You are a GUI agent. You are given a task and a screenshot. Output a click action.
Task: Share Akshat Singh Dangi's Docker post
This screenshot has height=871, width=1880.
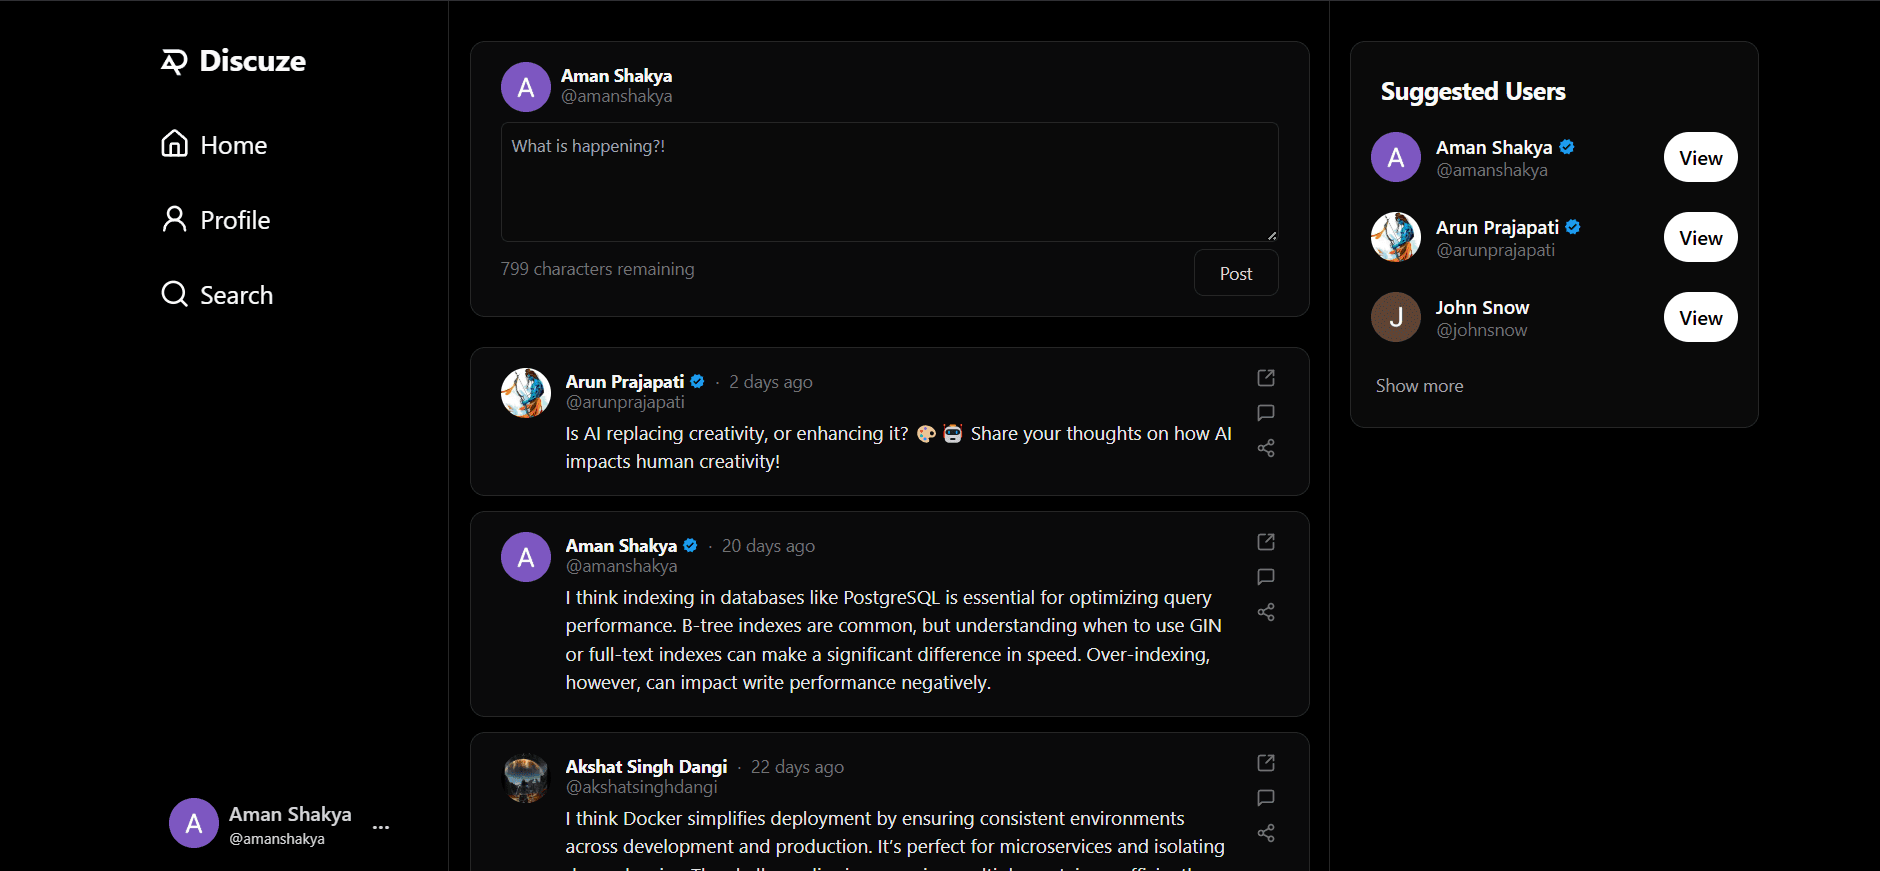click(1266, 833)
